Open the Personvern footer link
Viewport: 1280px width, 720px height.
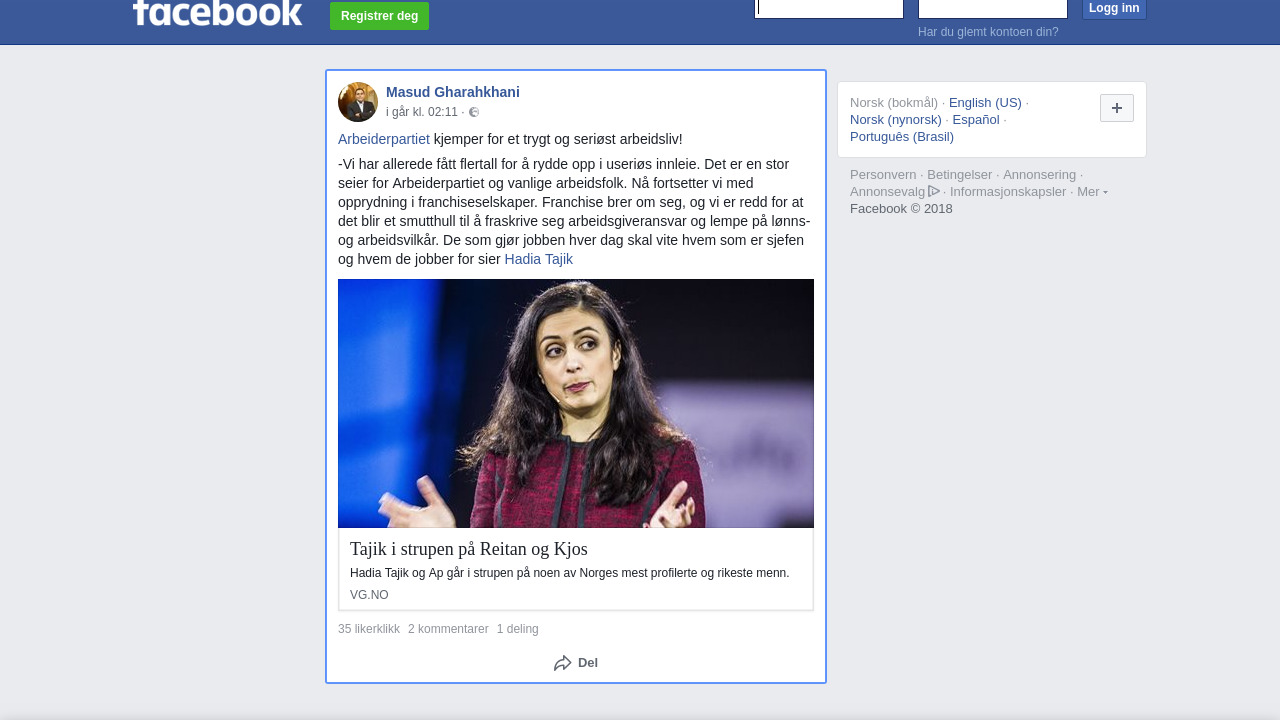point(883,175)
